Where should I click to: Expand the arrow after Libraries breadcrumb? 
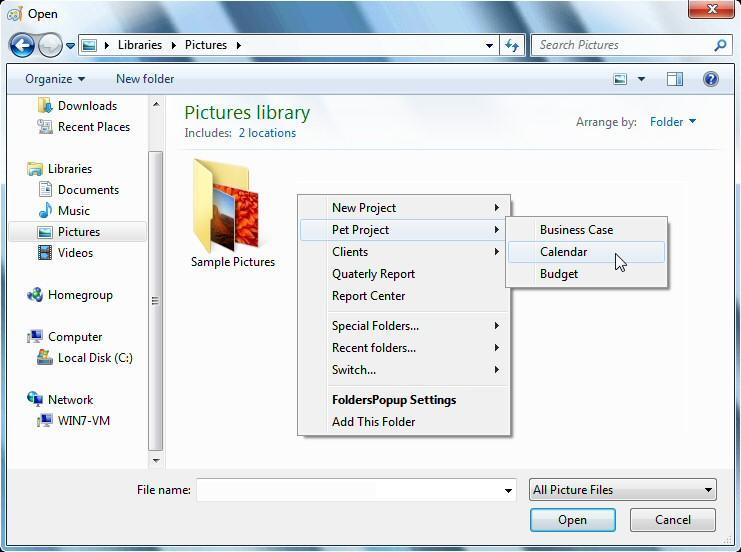(174, 45)
